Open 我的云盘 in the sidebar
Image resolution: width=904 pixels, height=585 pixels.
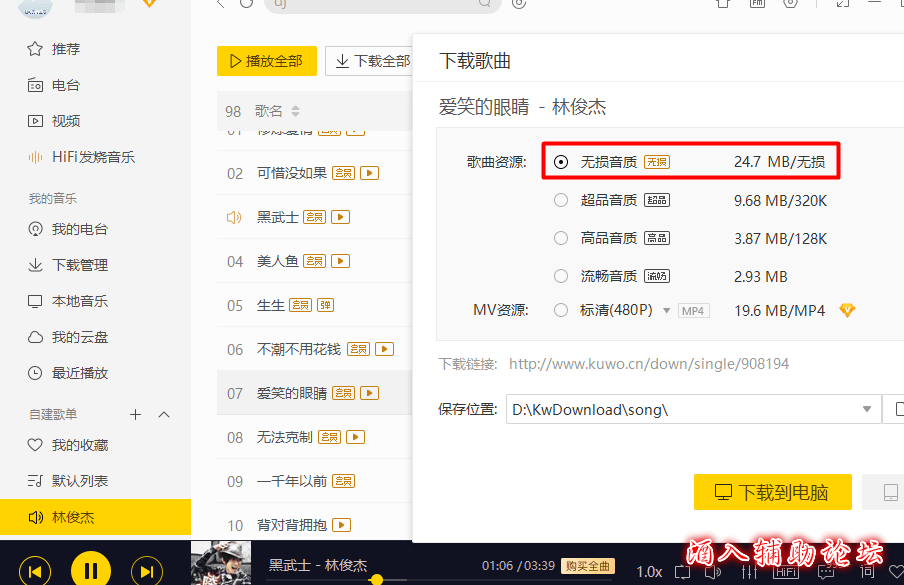(79, 337)
